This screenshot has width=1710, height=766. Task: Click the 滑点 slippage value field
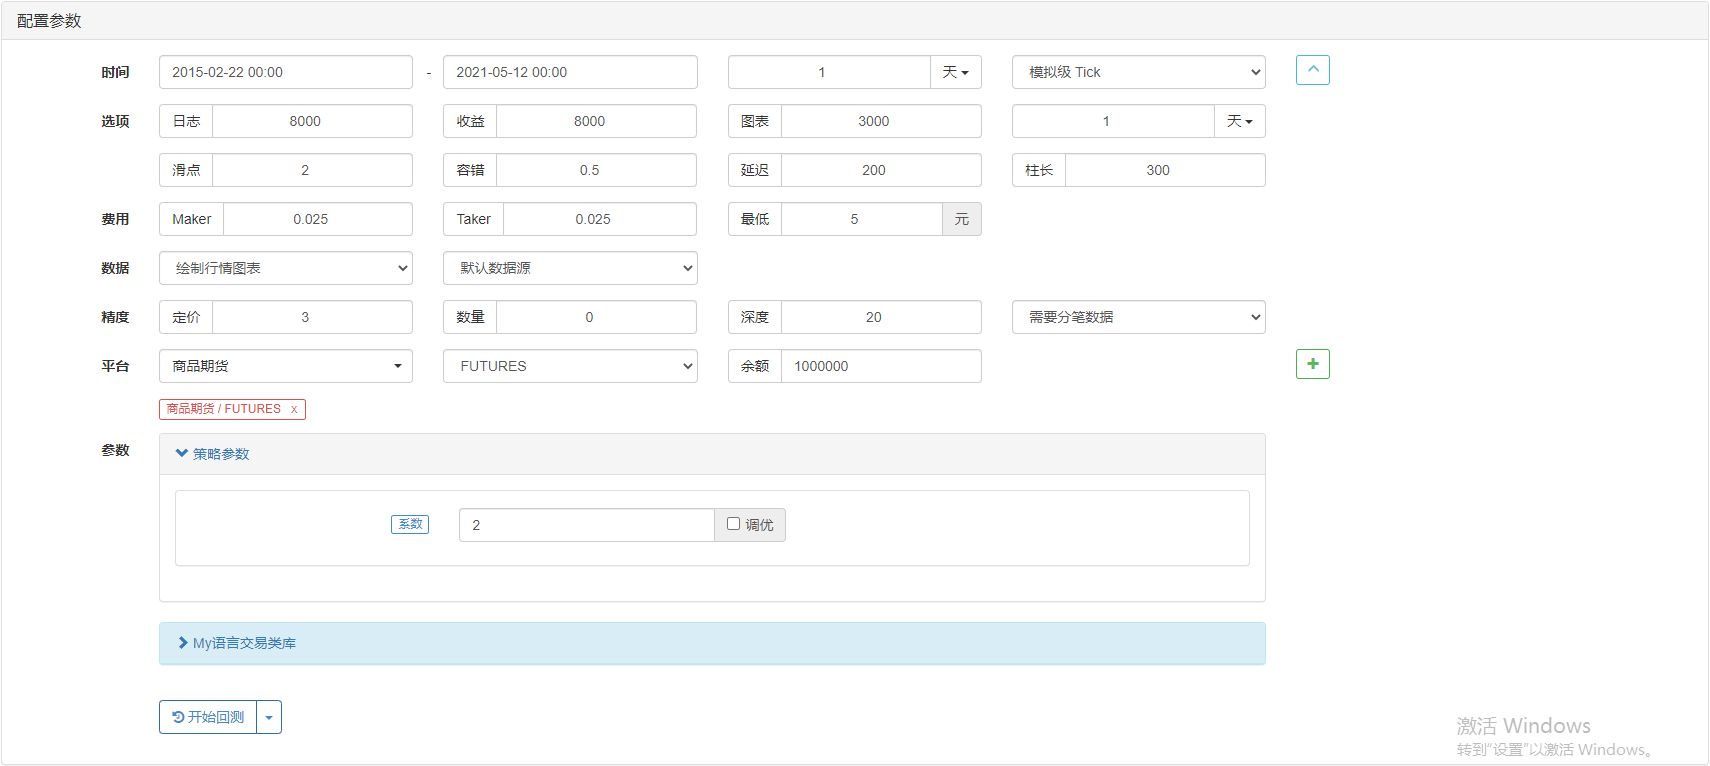click(x=311, y=170)
